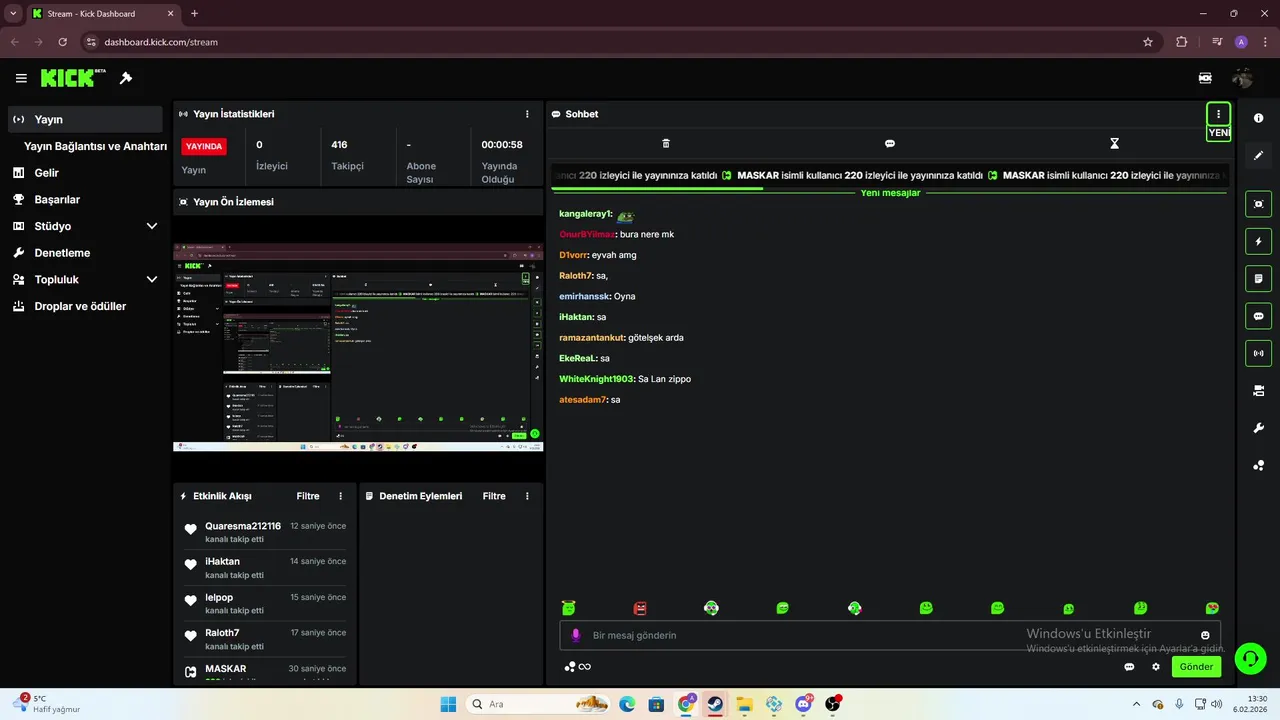Click username ramazantankut in chat
The height and width of the screenshot is (720, 1280).
[x=592, y=338]
